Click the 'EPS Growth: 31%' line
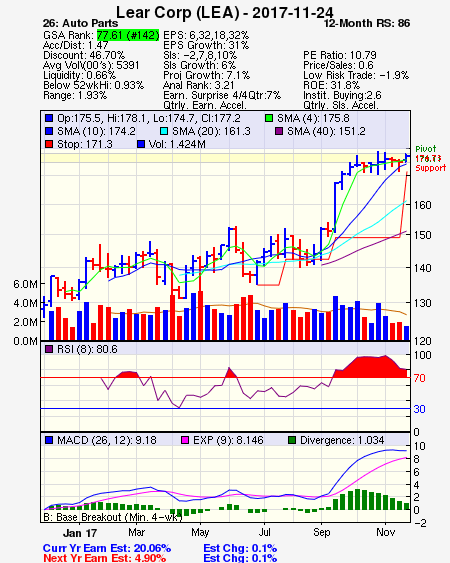 pos(206,45)
